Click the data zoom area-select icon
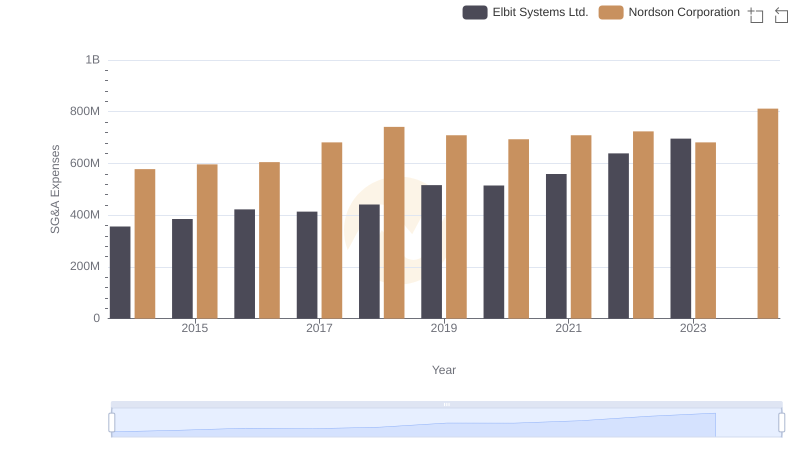The height and width of the screenshot is (461, 800). [756, 15]
